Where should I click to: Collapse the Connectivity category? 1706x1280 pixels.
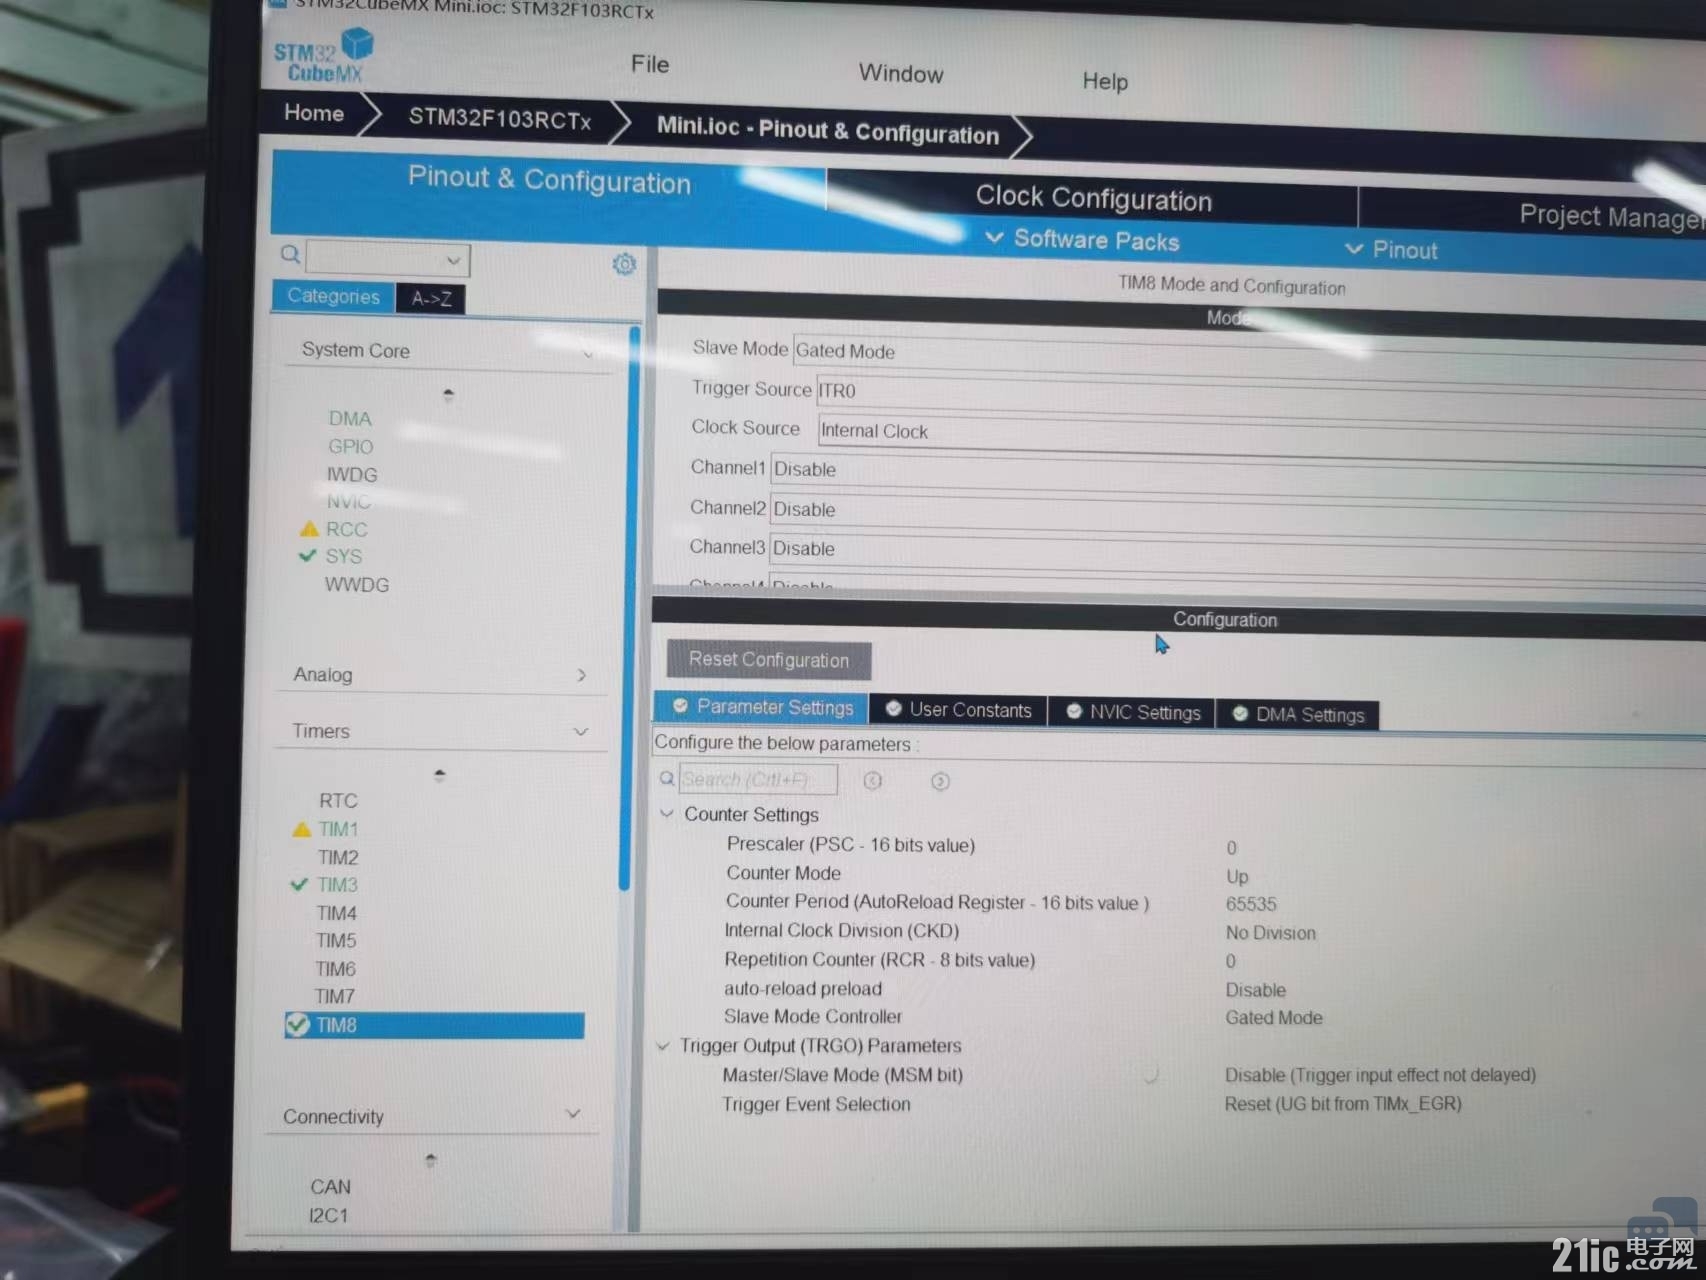coord(573,1114)
